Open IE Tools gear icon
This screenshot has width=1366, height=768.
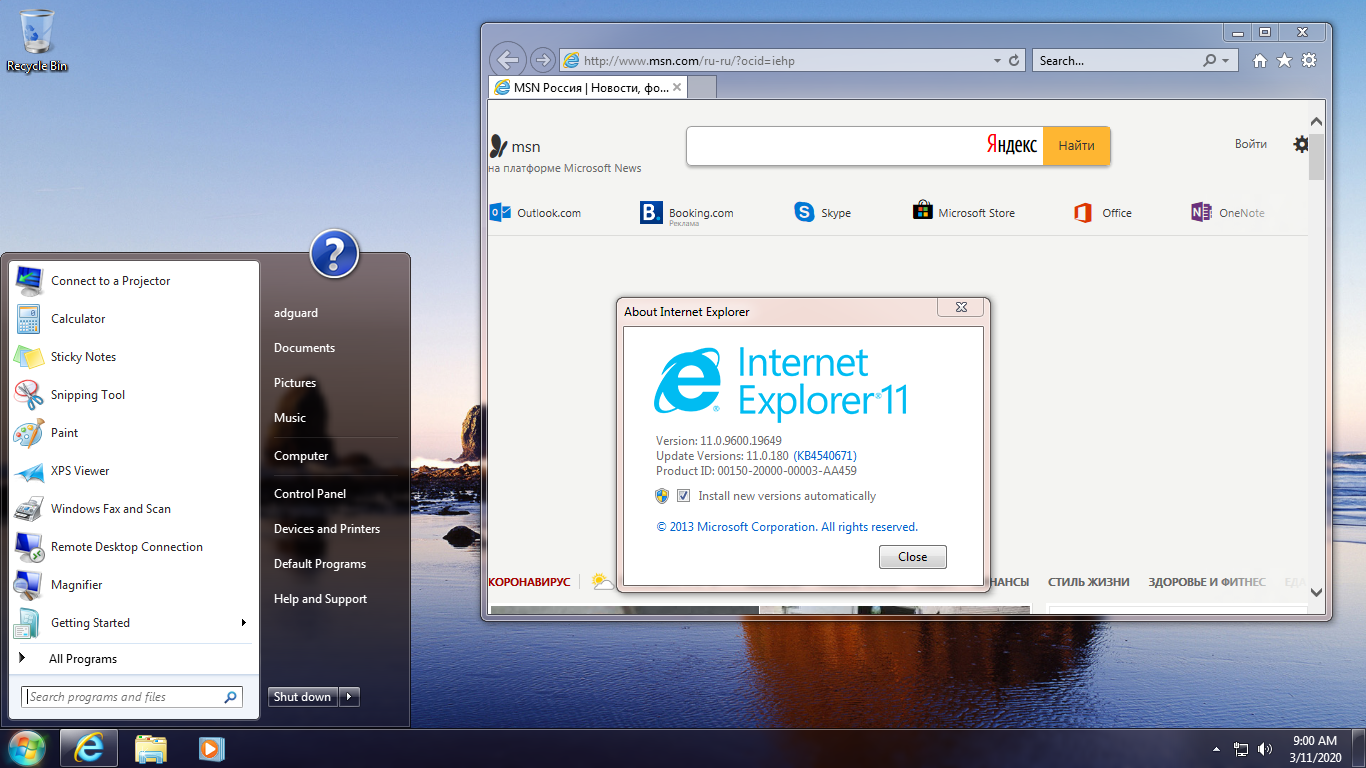pyautogui.click(x=1309, y=61)
